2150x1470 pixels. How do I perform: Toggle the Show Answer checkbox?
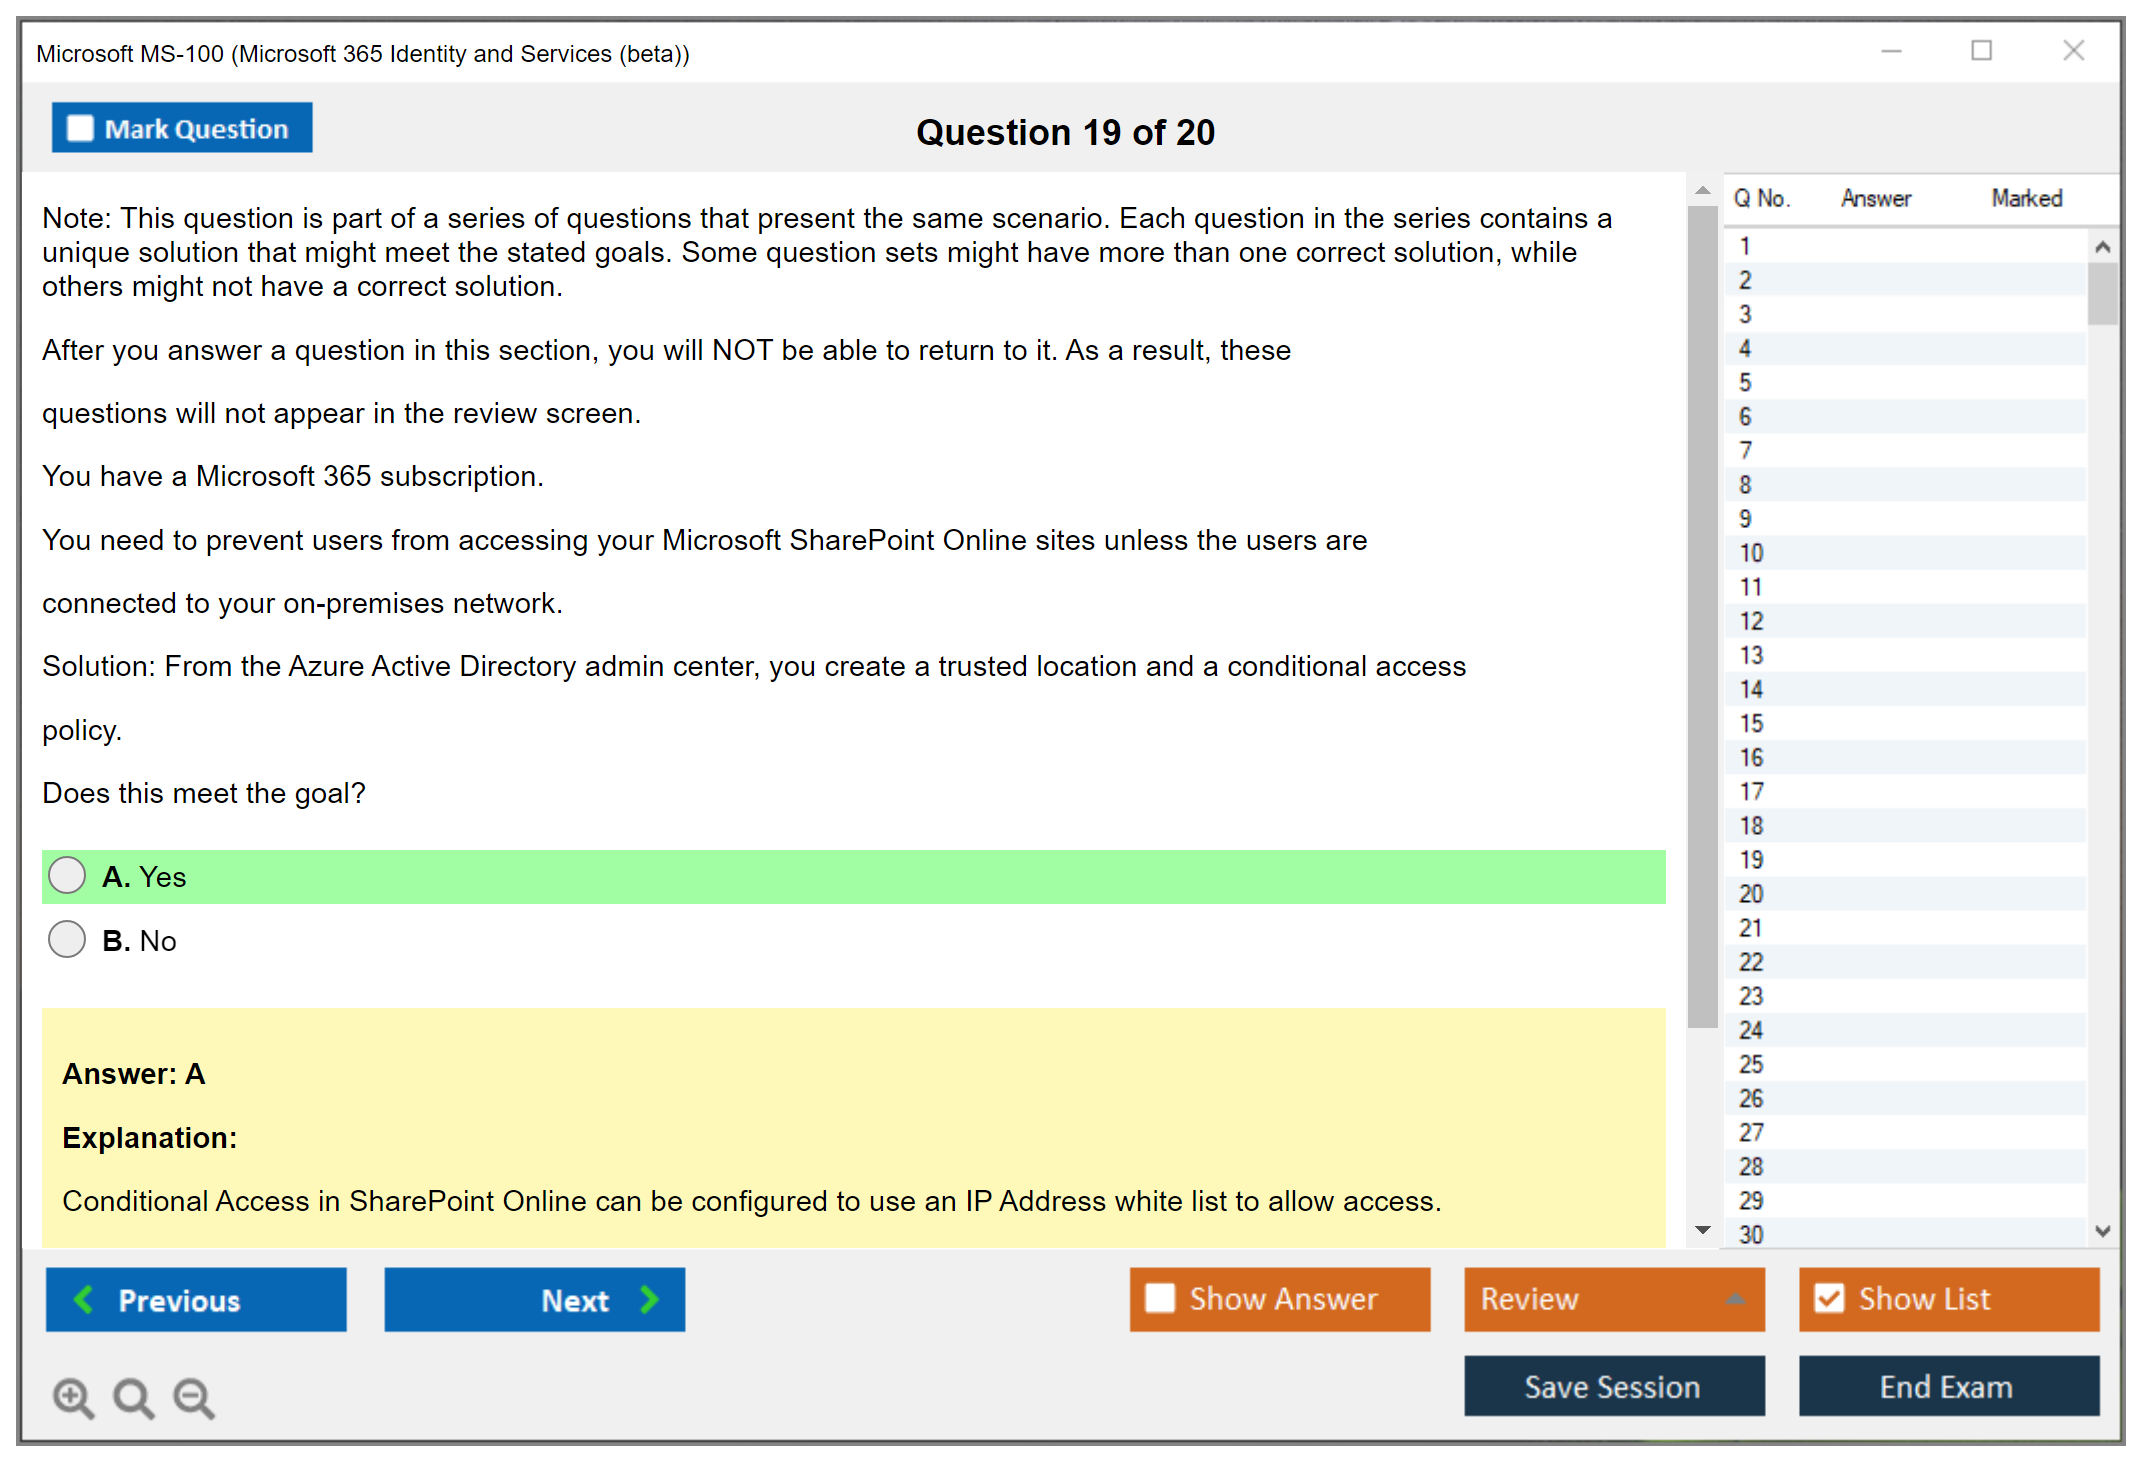click(x=1160, y=1298)
